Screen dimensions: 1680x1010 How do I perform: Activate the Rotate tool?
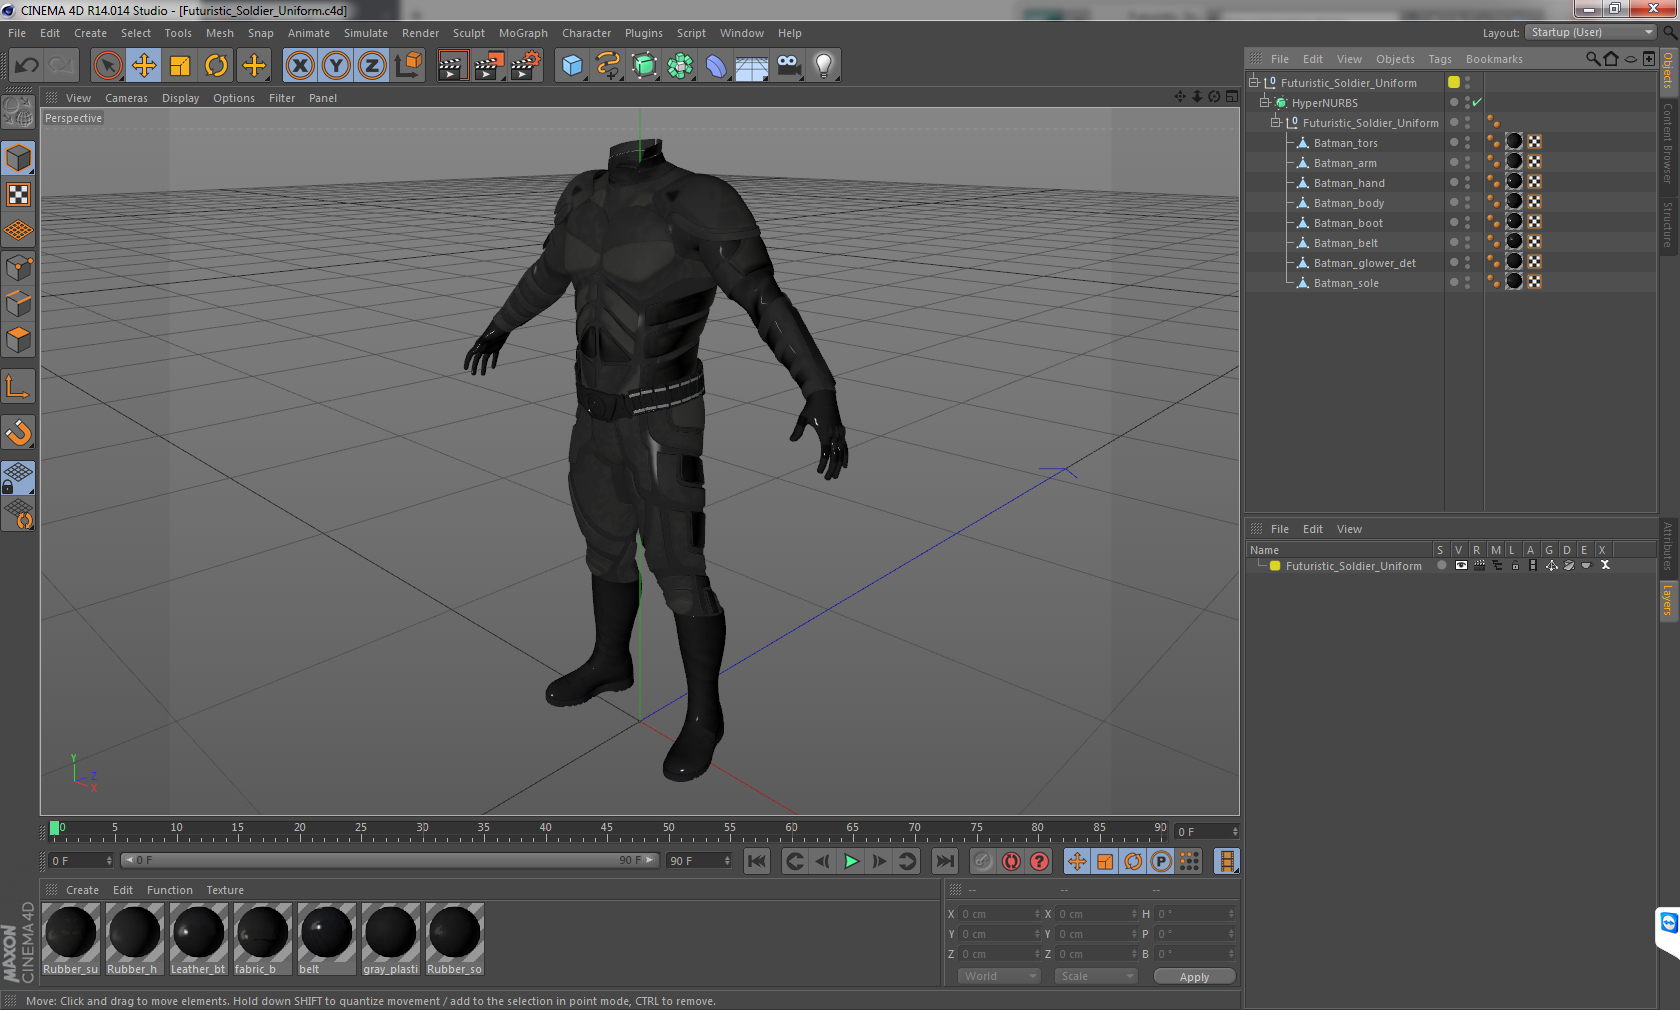click(216, 66)
